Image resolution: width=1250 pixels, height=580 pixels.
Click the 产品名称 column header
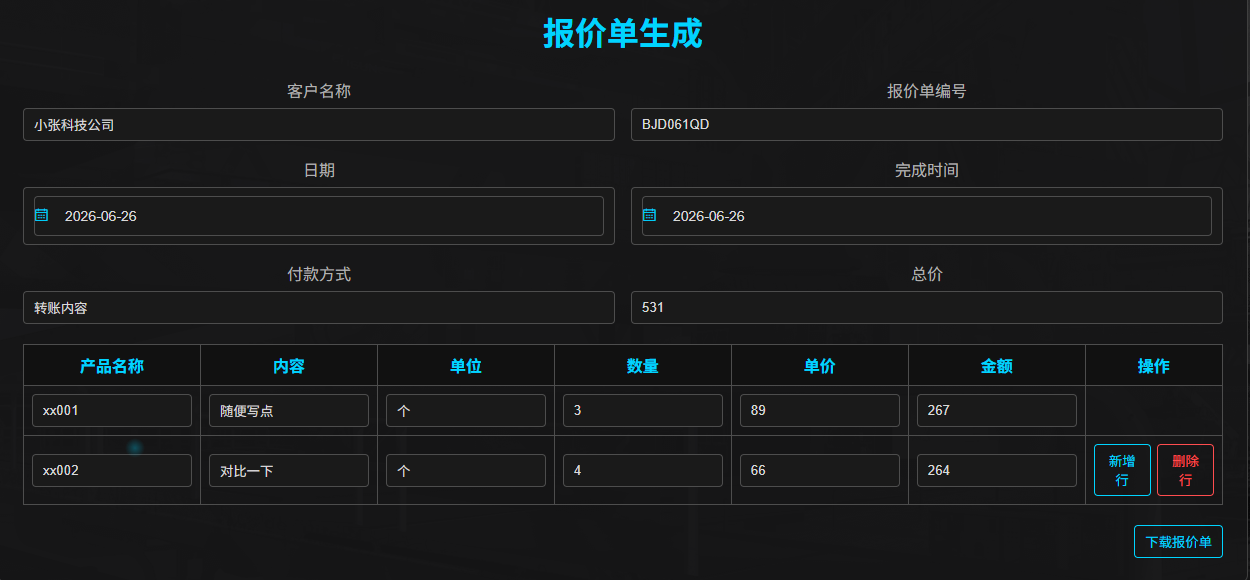pos(112,366)
